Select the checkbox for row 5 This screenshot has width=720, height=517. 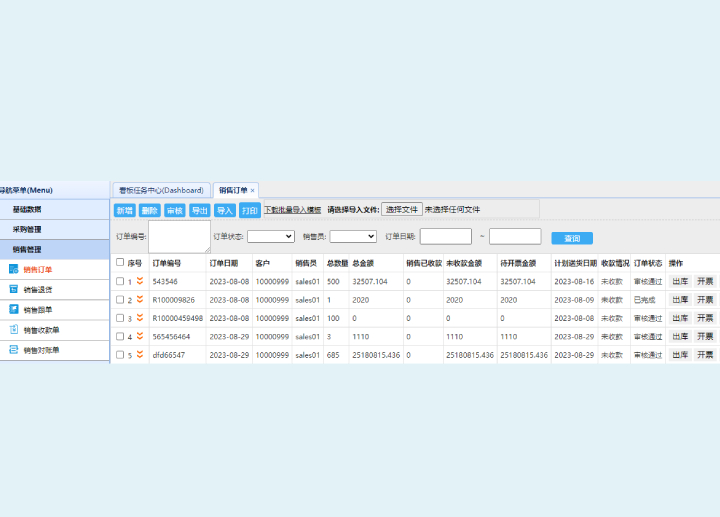[120, 355]
